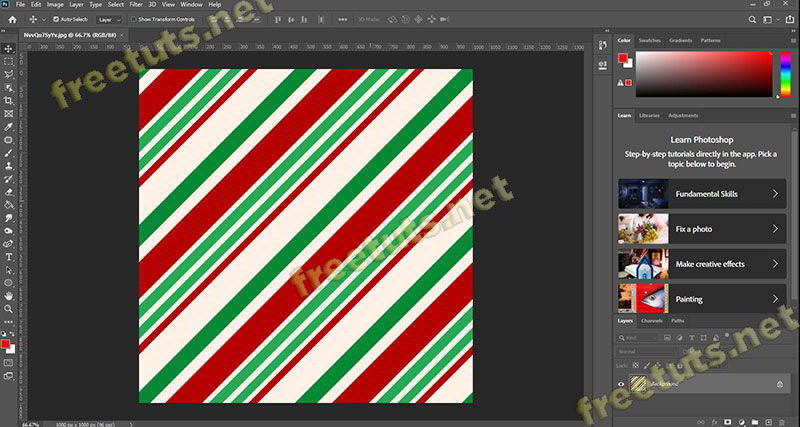Image resolution: width=800 pixels, height=427 pixels.
Task: Select the Pen tool
Action: [x=9, y=244]
